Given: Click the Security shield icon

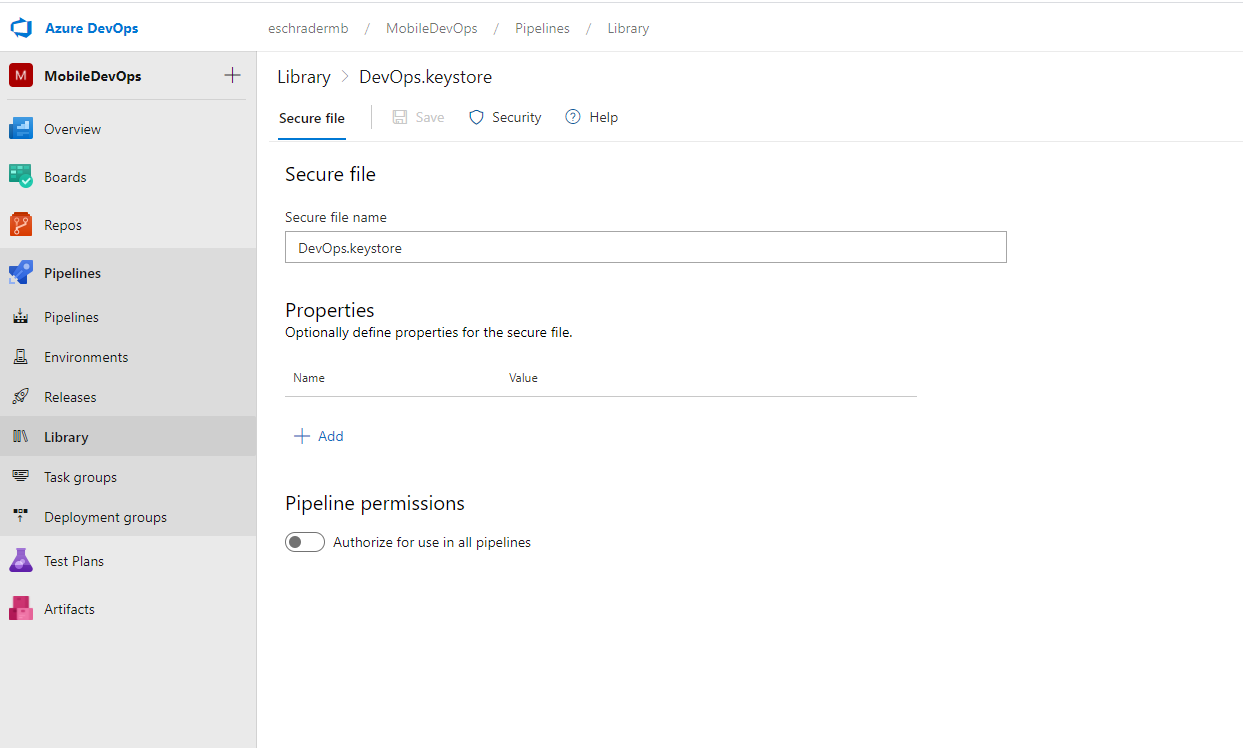Looking at the screenshot, I should point(476,117).
